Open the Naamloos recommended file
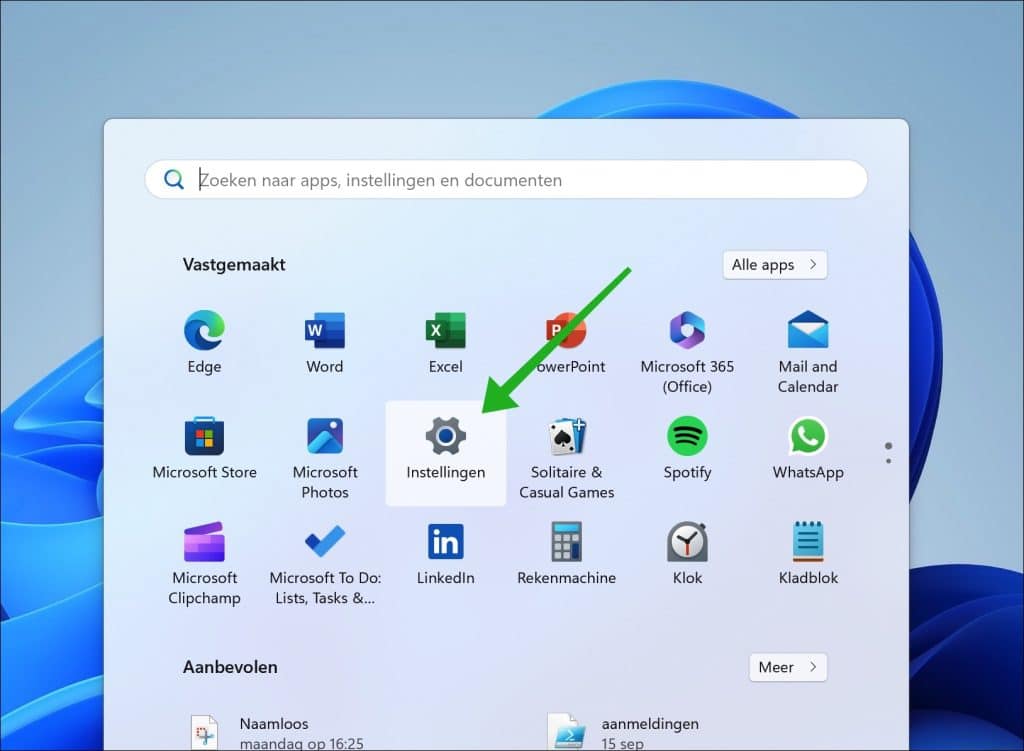 [277, 731]
